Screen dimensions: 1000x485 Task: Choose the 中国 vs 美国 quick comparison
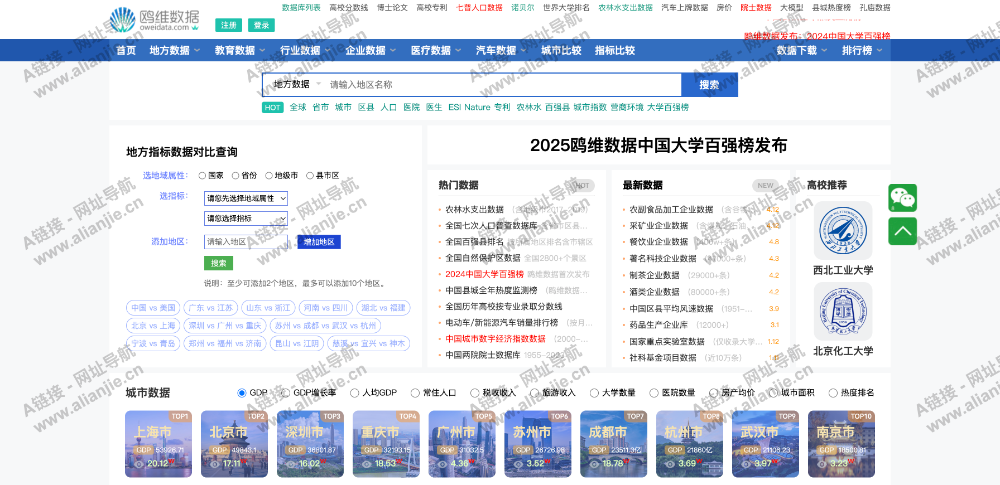[x=153, y=308]
